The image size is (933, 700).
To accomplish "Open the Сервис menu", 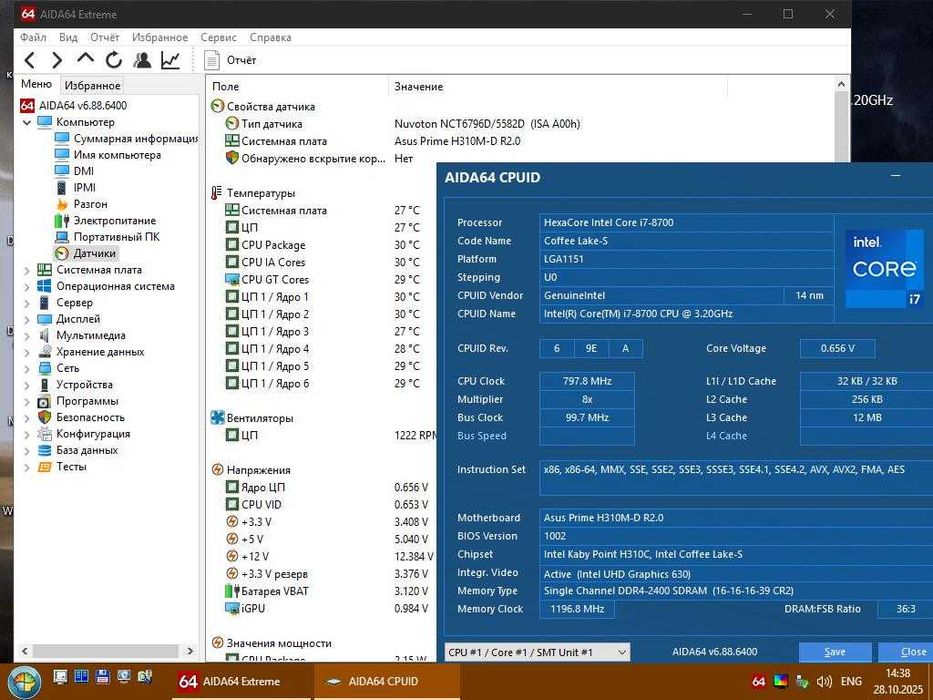I will 218,37.
